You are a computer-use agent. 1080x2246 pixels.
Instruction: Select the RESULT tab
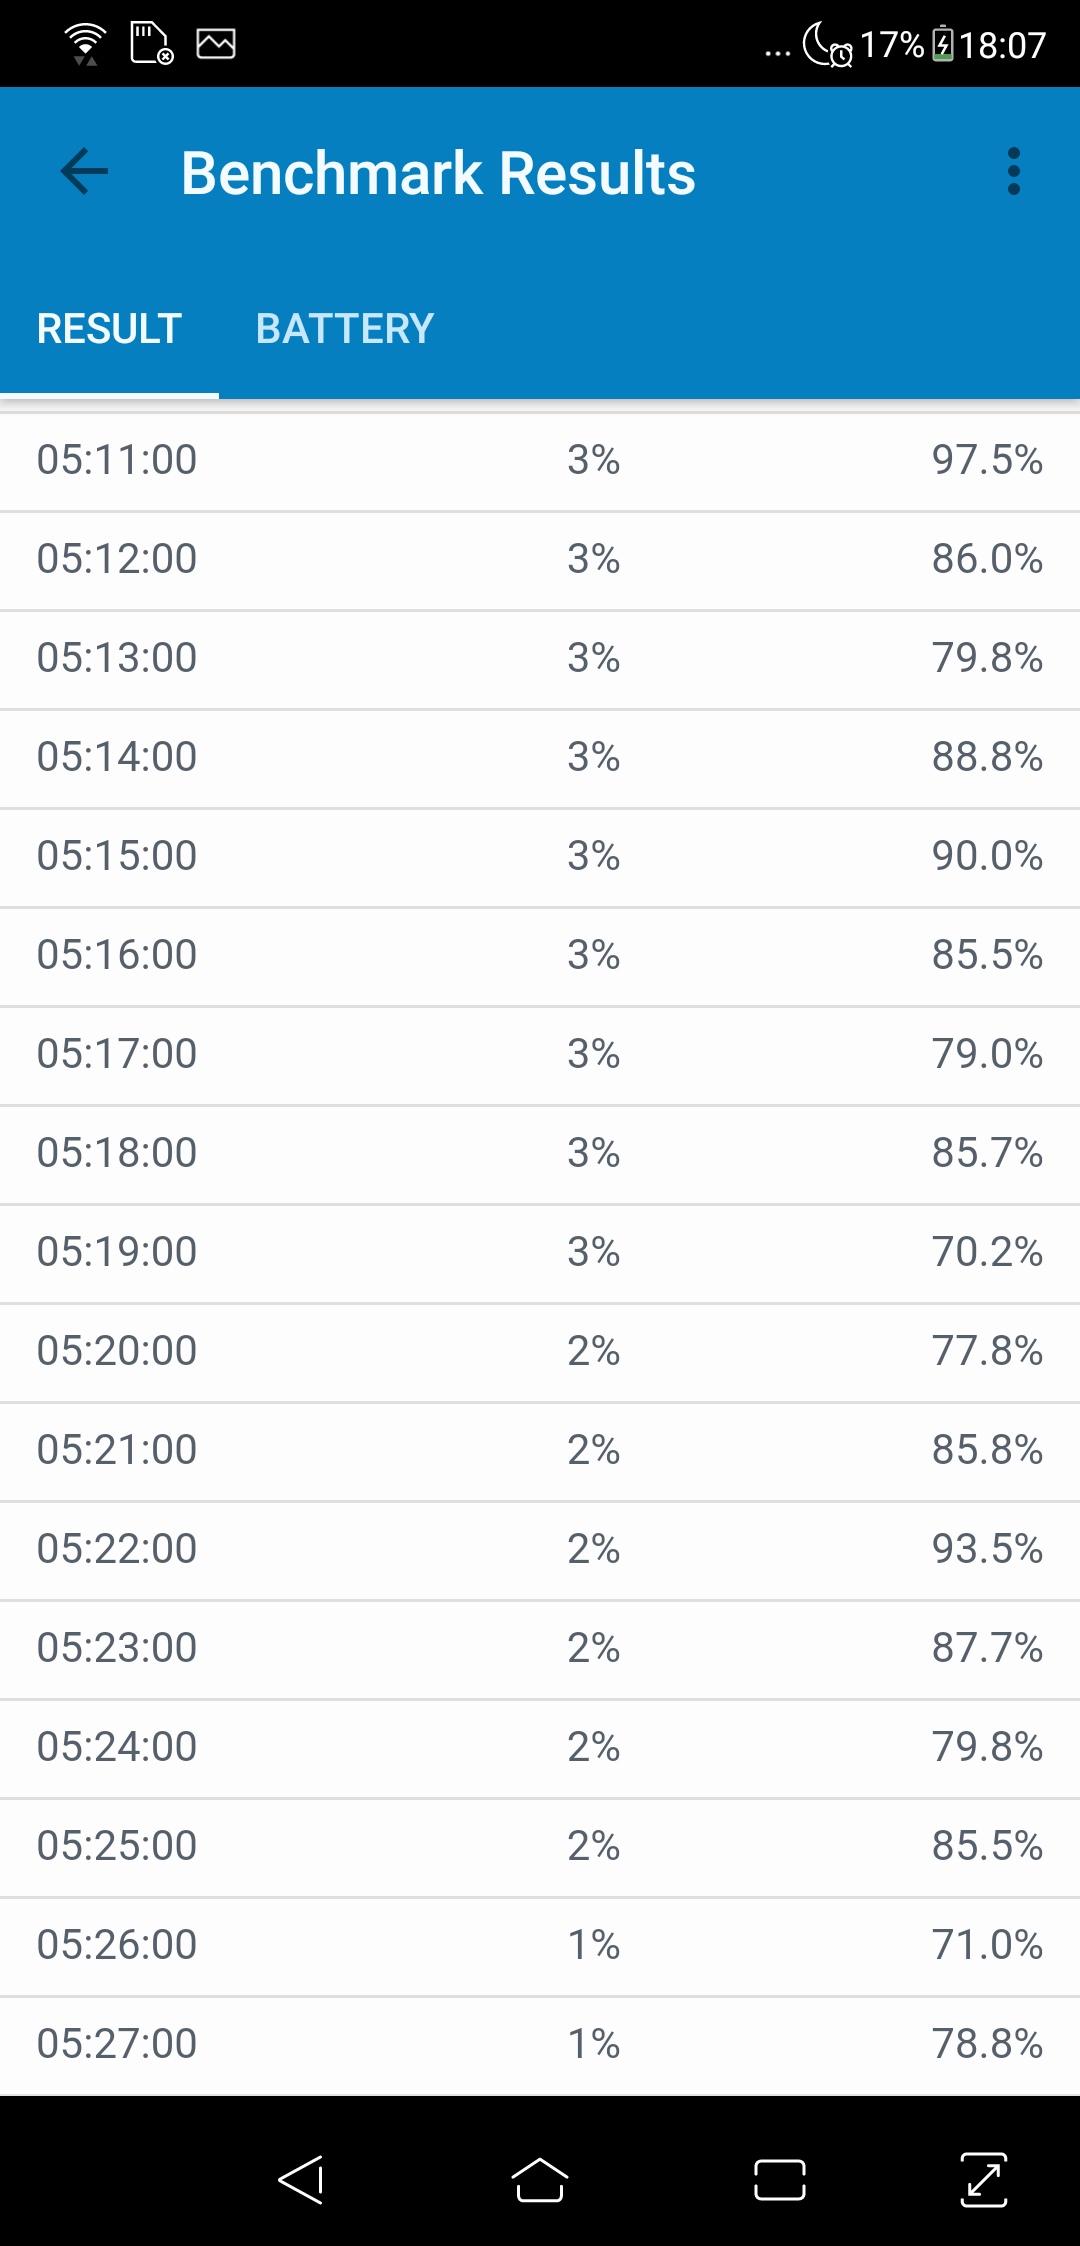tap(109, 329)
